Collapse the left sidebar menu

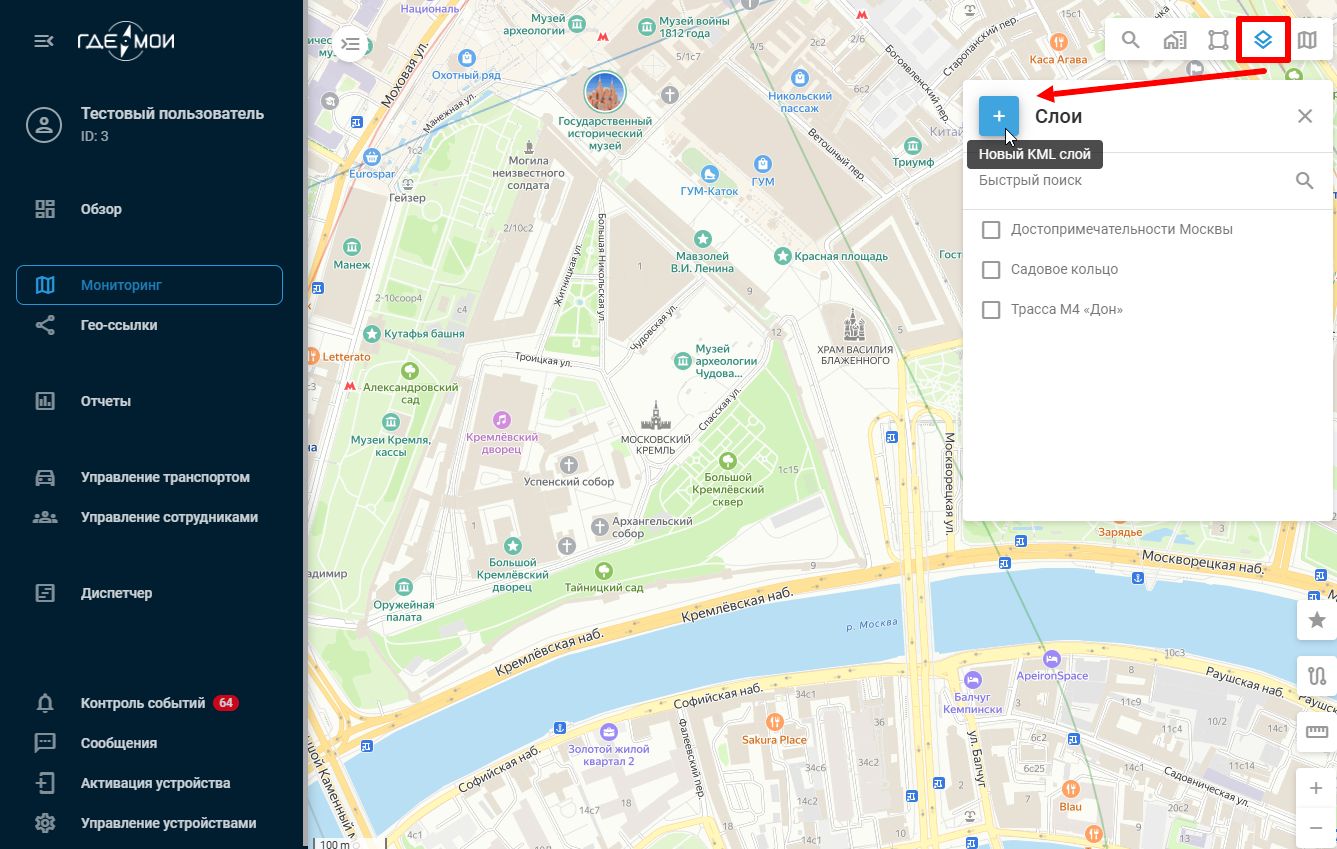pyautogui.click(x=44, y=41)
